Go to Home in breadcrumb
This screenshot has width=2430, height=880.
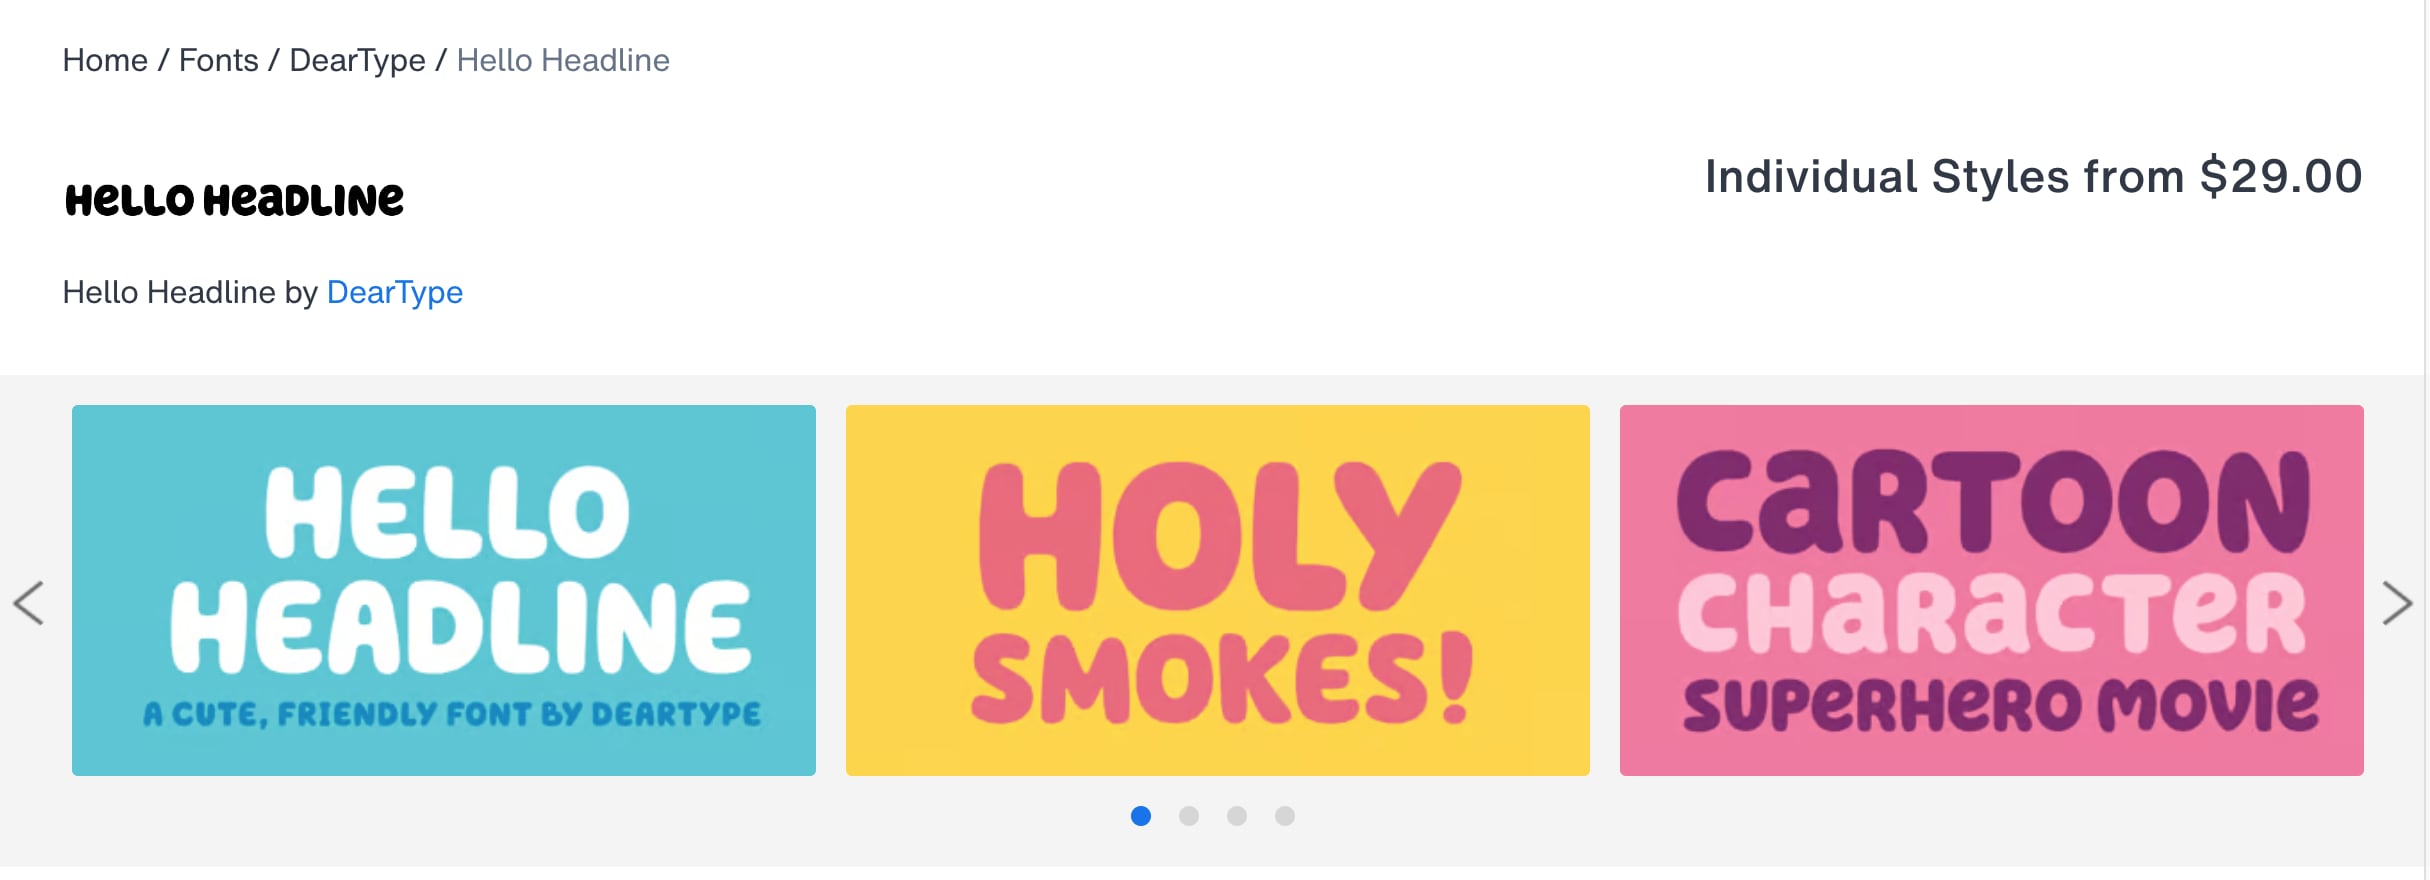point(105,60)
